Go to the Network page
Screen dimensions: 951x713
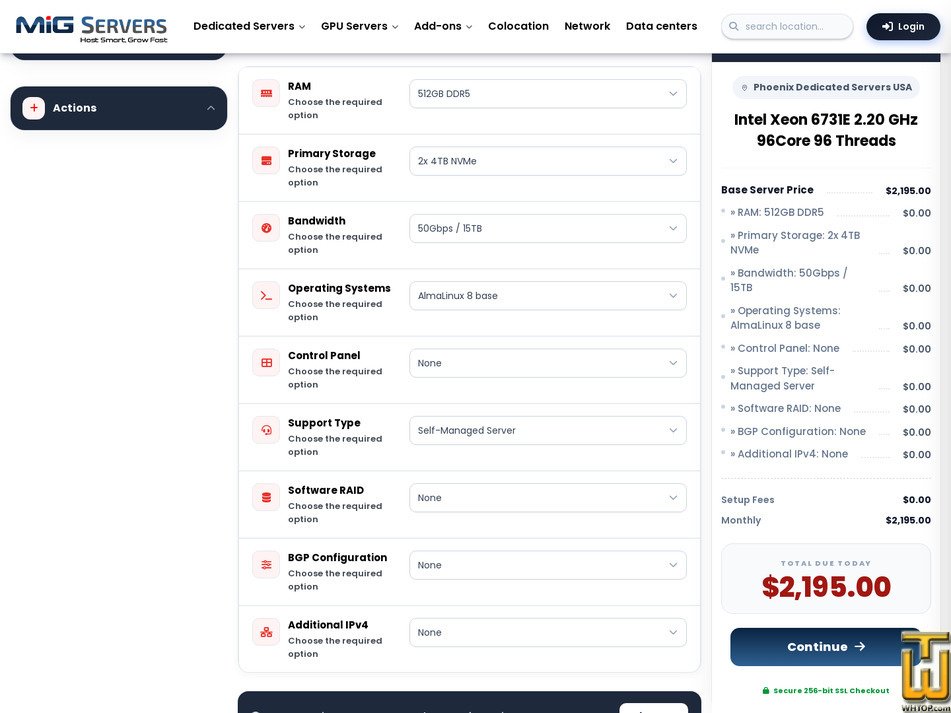click(x=587, y=26)
